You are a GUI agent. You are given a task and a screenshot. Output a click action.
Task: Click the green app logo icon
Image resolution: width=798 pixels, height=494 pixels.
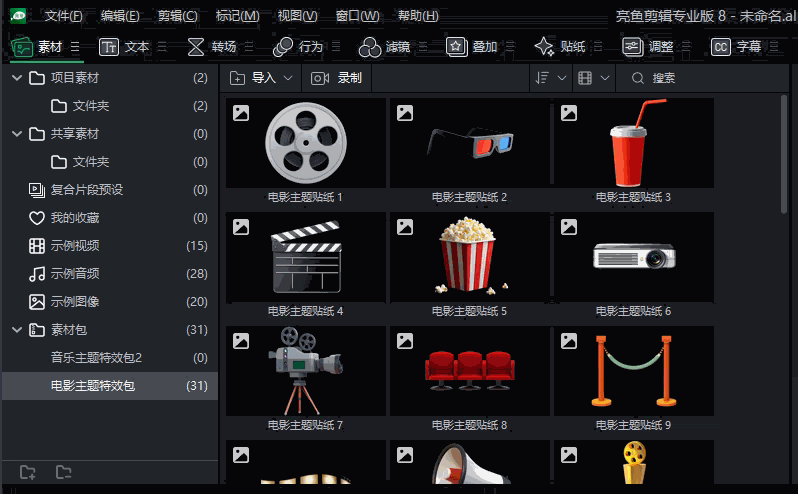click(x=18, y=16)
